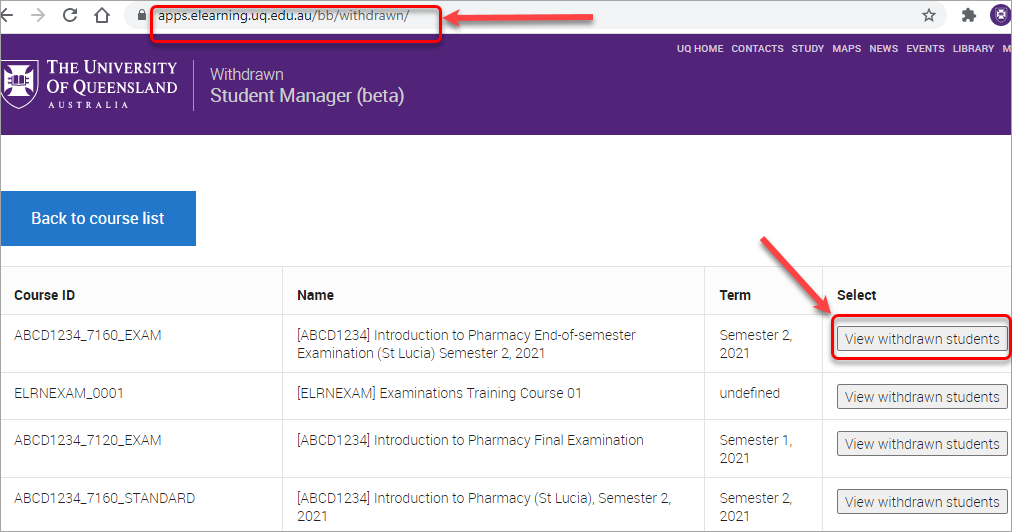Click the padlock site info icon
The image size is (1012, 532).
pos(141,15)
